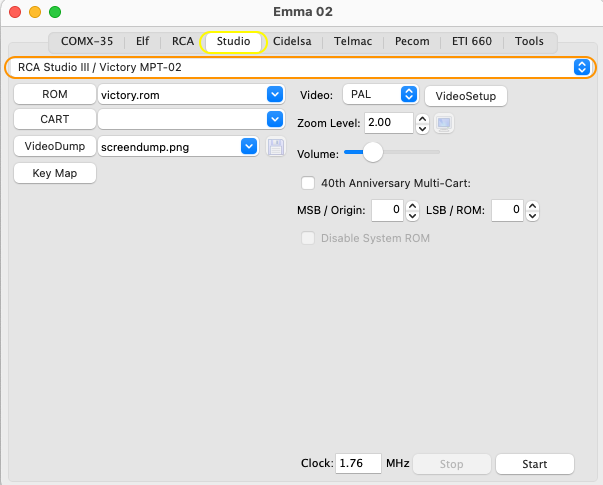Click the VideoDump button
603x485 pixels.
point(55,146)
